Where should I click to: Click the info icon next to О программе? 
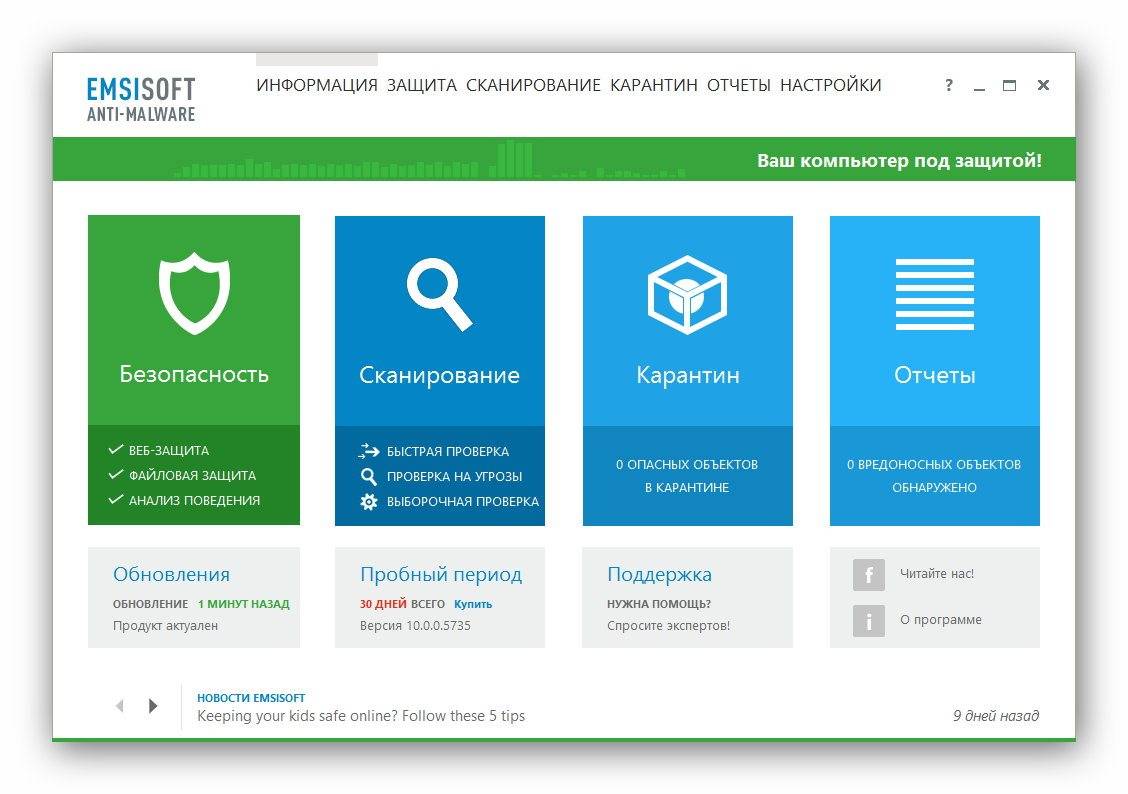pos(868,620)
